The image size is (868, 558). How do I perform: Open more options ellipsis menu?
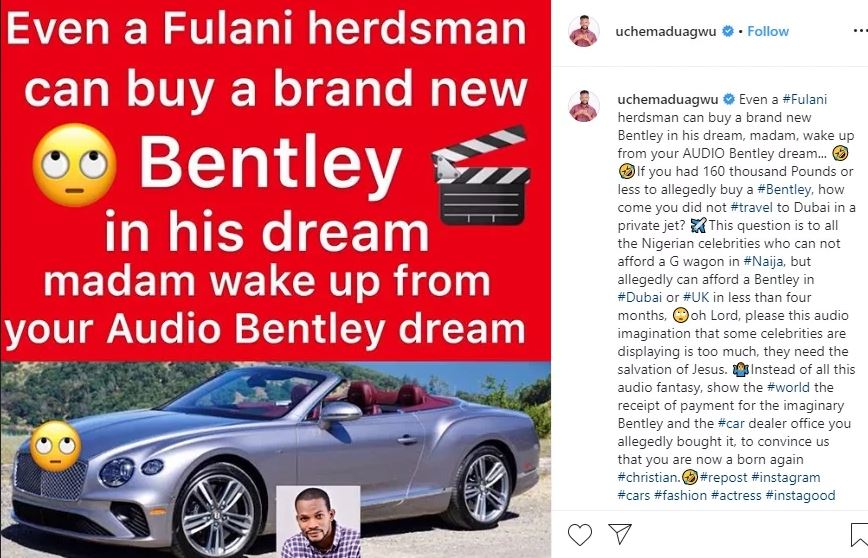pos(860,31)
